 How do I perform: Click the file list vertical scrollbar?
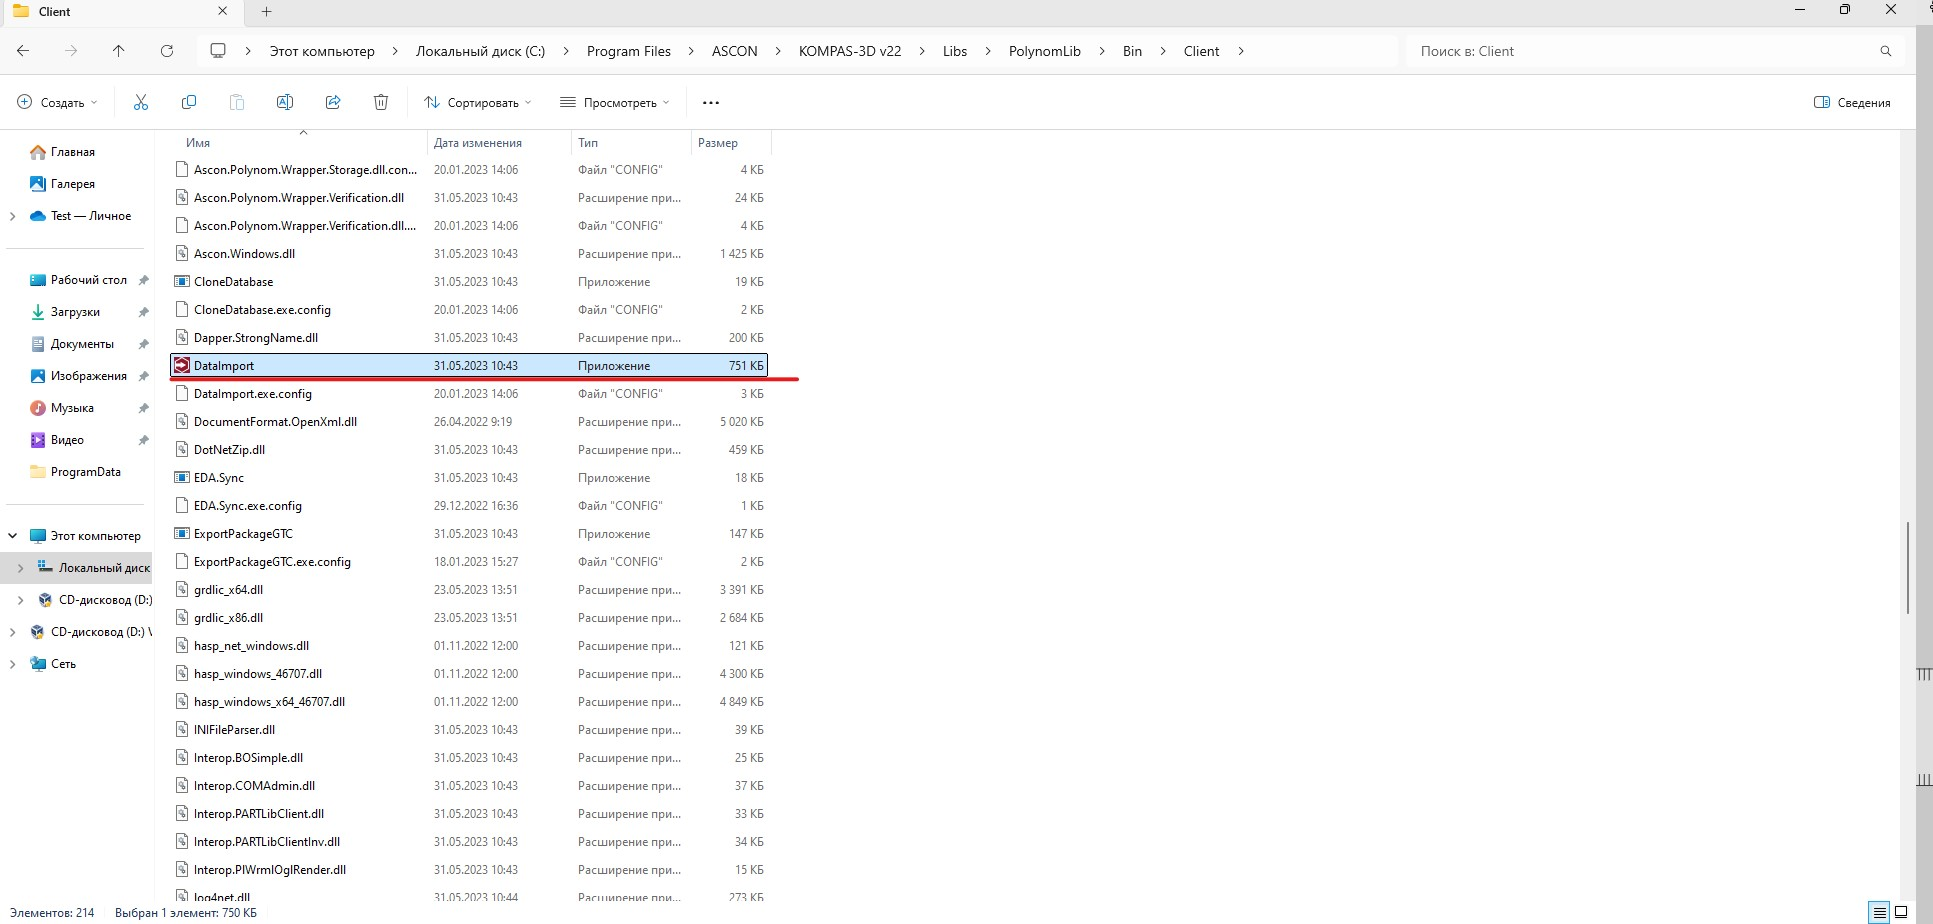pyautogui.click(x=1908, y=567)
